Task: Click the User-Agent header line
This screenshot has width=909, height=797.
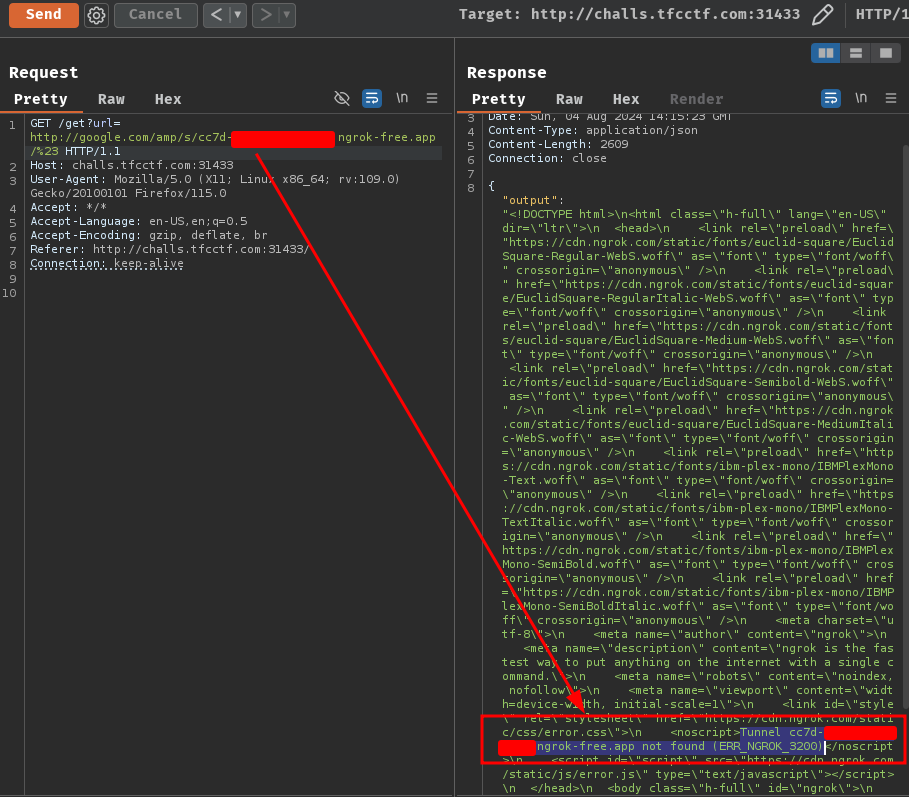Action: click(215, 186)
